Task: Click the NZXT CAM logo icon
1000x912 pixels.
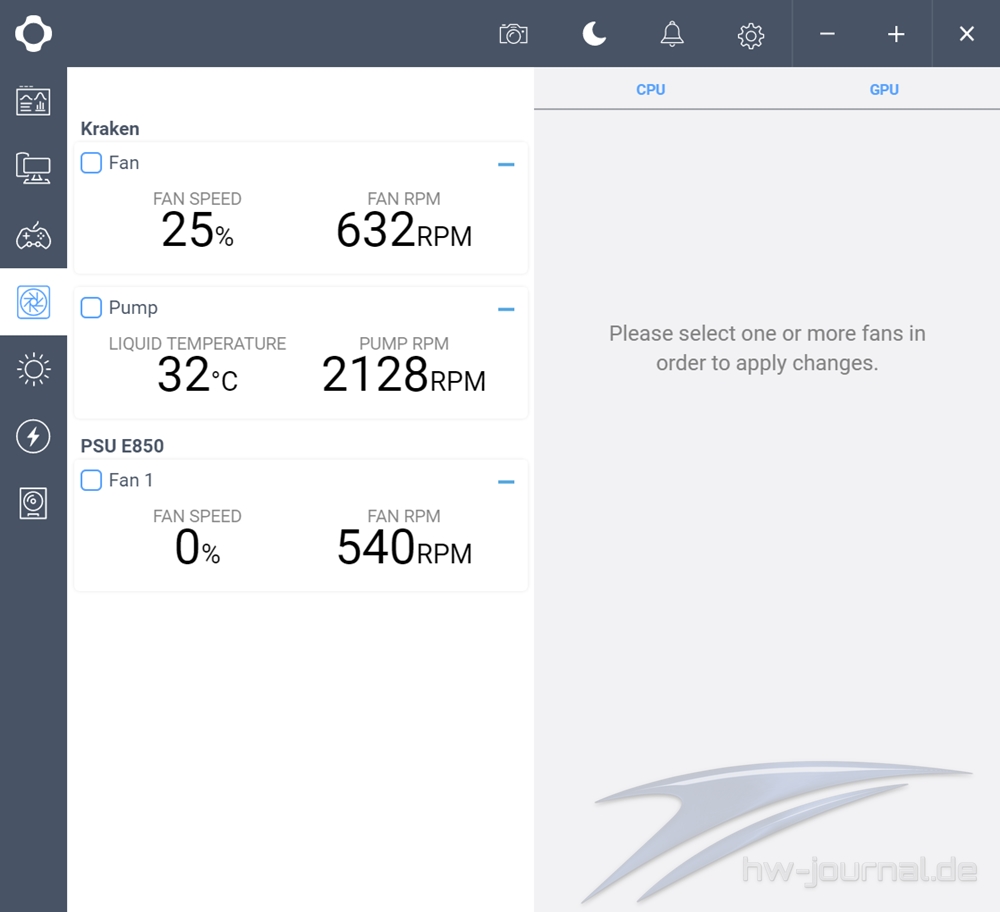Action: tap(33, 33)
